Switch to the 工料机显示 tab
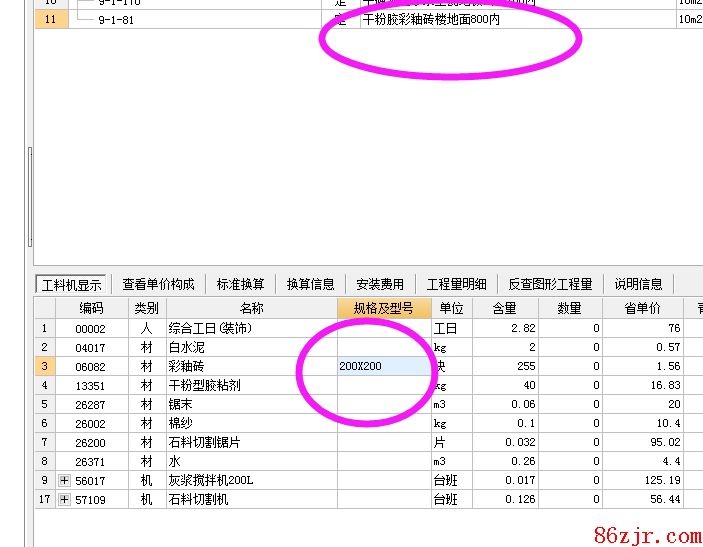This screenshot has width=703, height=547. [x=71, y=284]
